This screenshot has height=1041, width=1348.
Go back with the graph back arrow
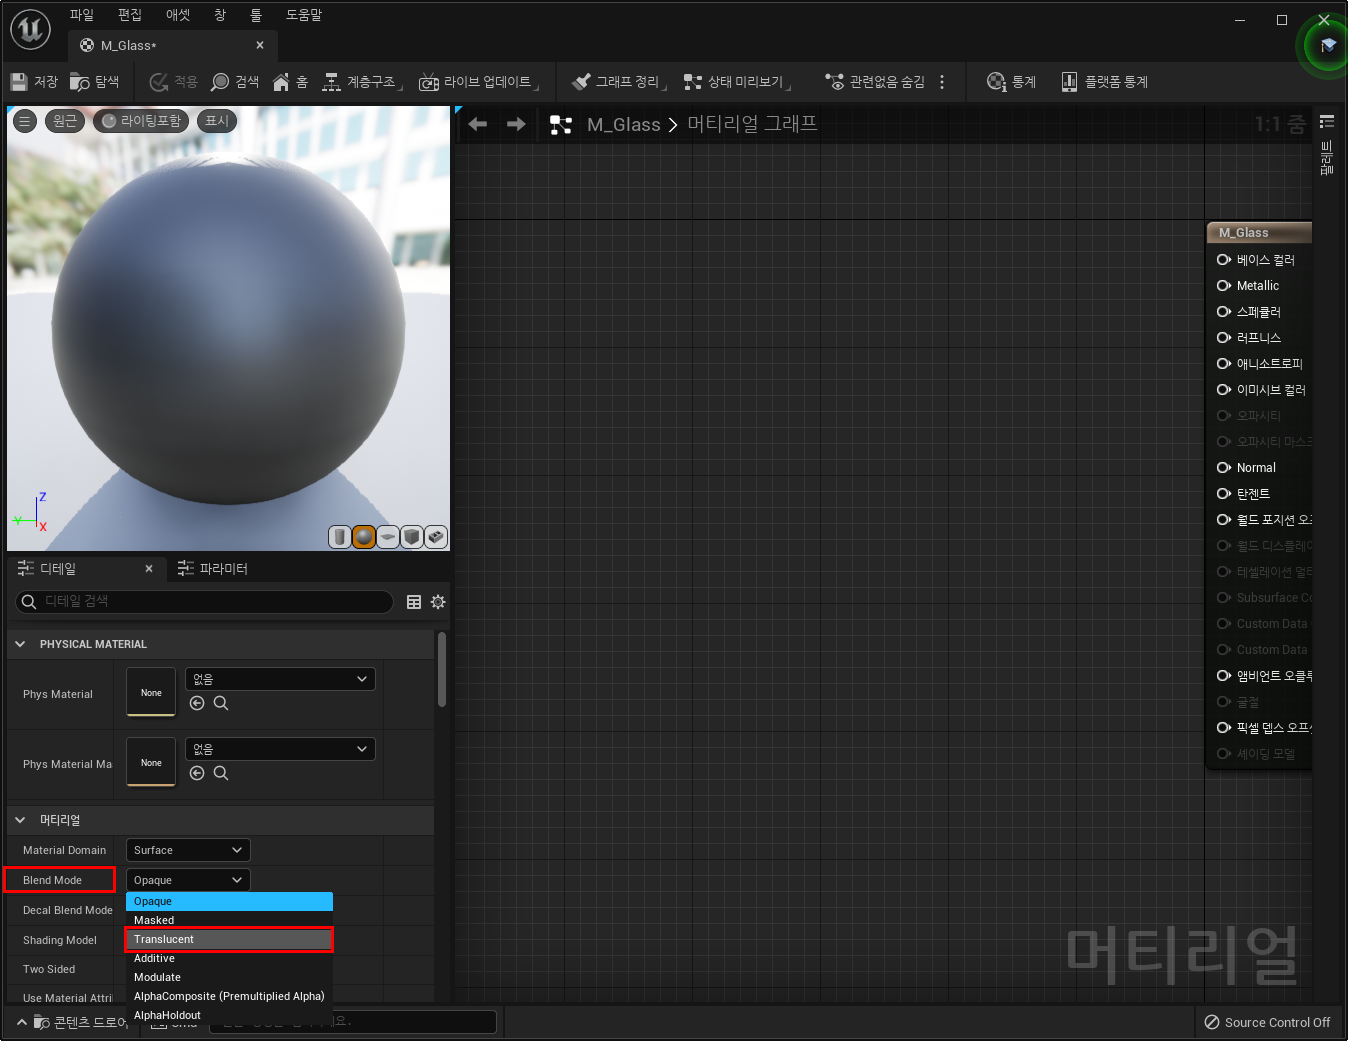pos(478,124)
